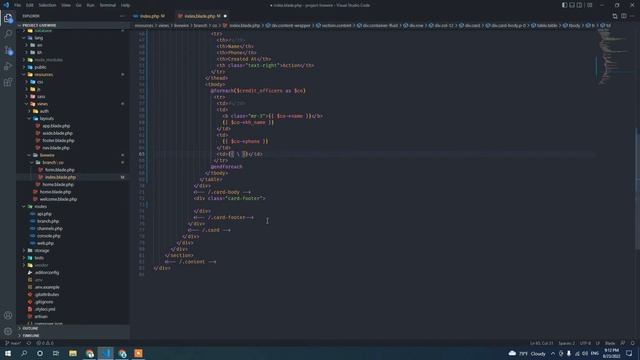Open the Cortana circle icon
The width and height of the screenshot is (640, 360).
tap(40, 353)
